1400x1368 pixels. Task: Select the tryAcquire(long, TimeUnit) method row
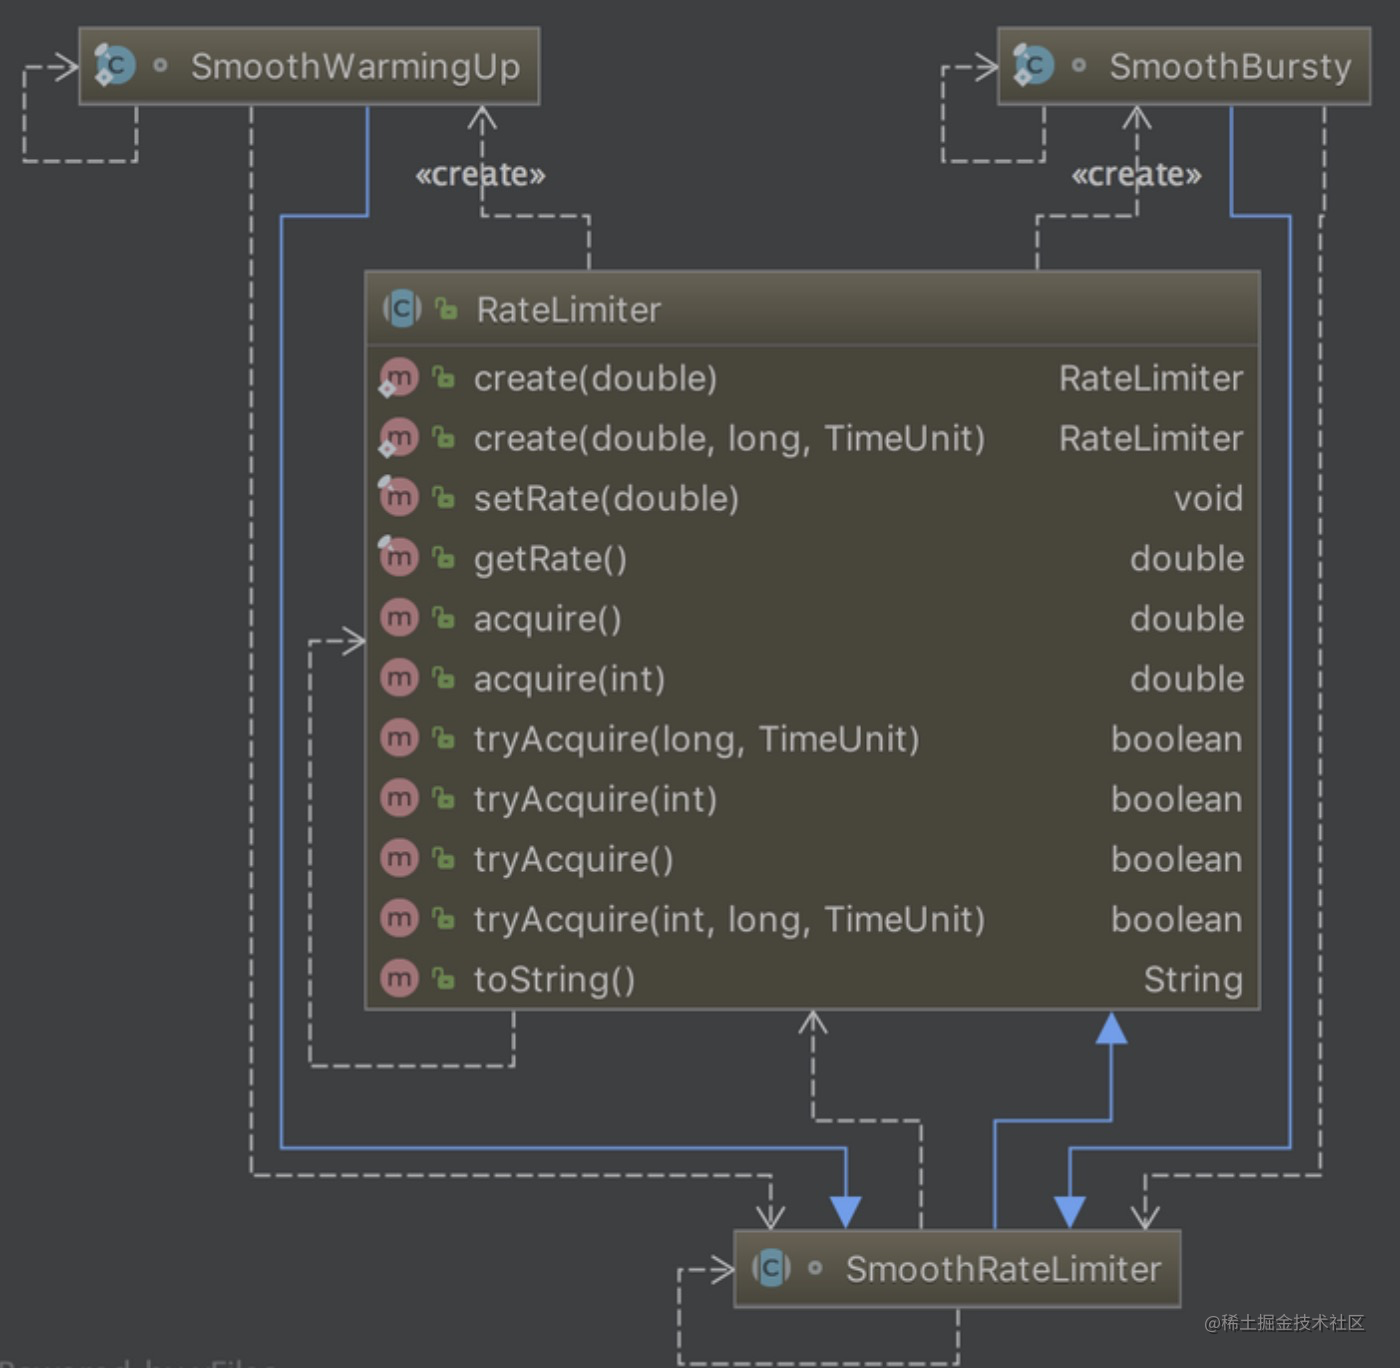point(696,739)
